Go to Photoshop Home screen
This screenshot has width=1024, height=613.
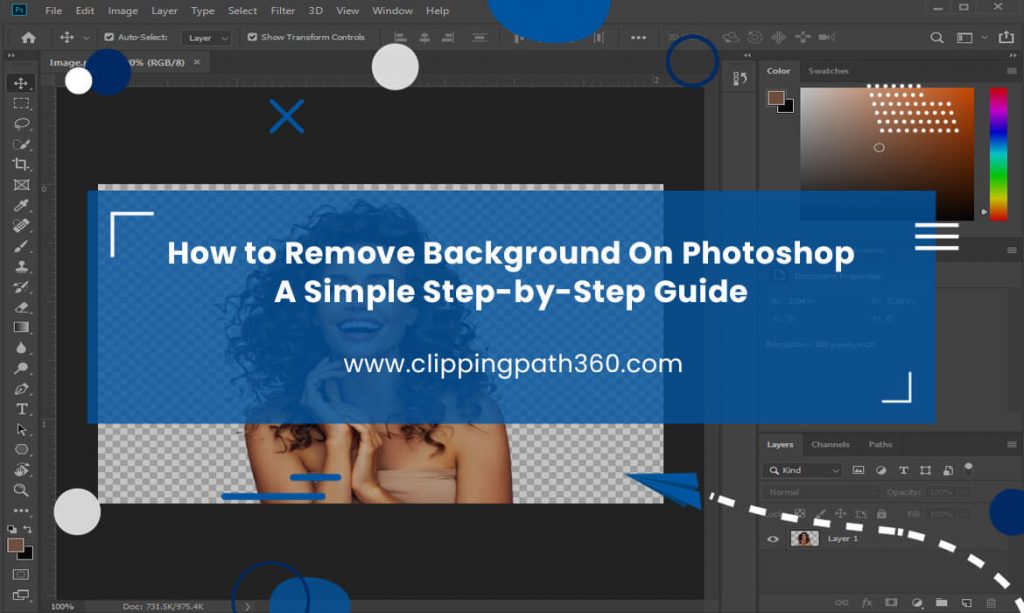28,37
